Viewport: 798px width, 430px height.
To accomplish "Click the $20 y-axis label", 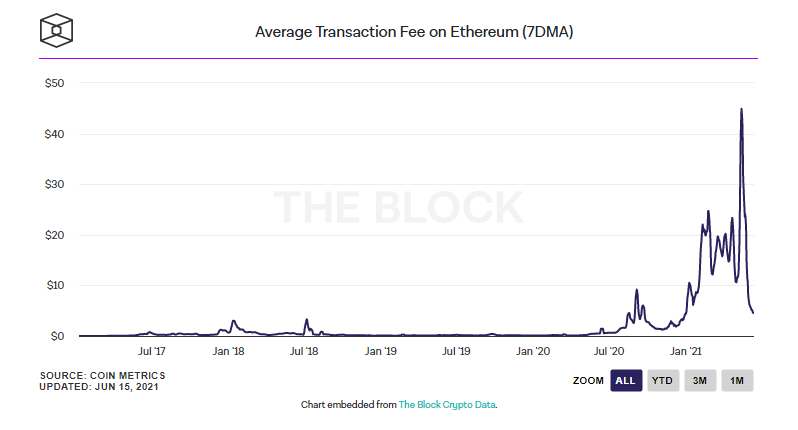I will [54, 235].
